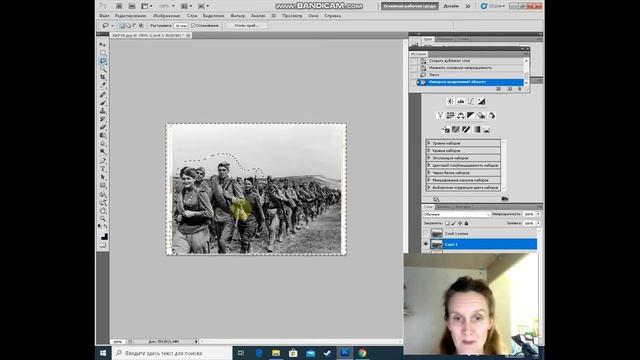Open the blend mode dropdown Обычные

[457, 214]
